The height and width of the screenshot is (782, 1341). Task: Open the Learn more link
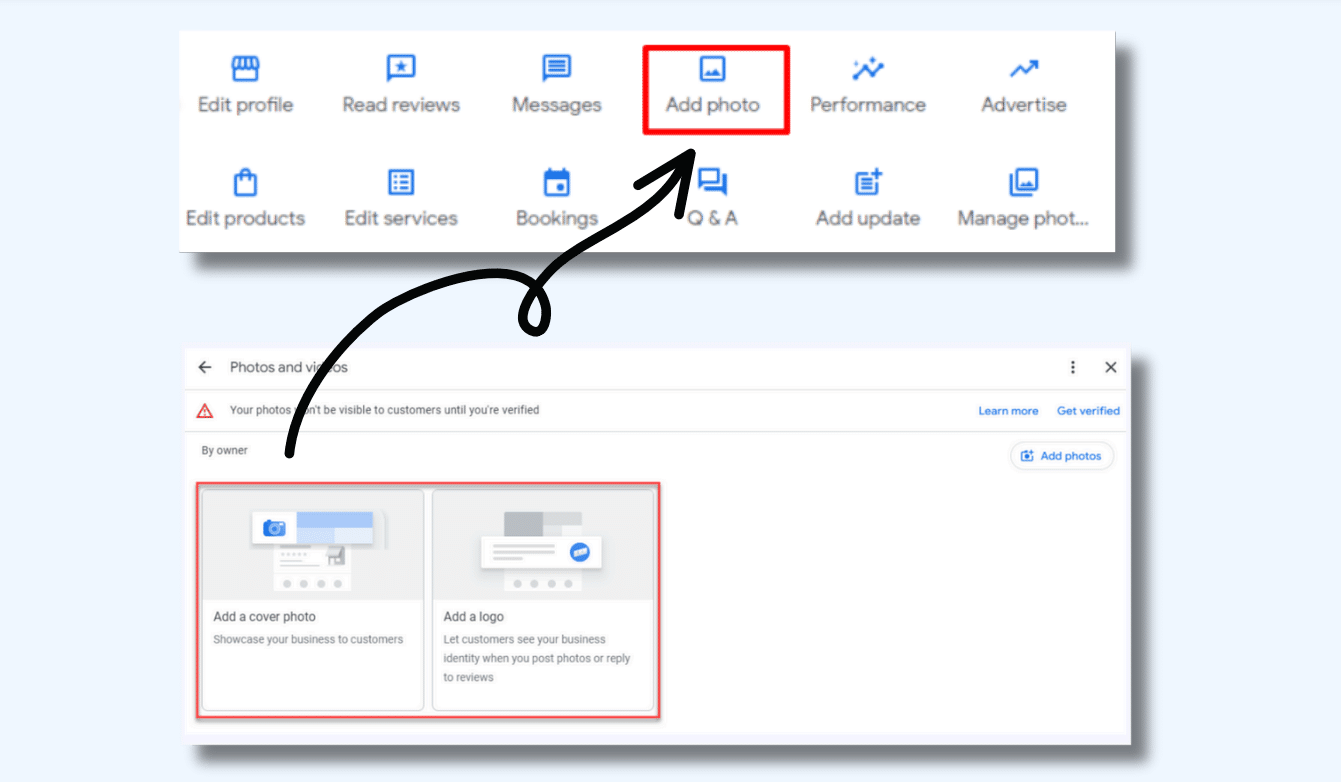click(x=1008, y=410)
